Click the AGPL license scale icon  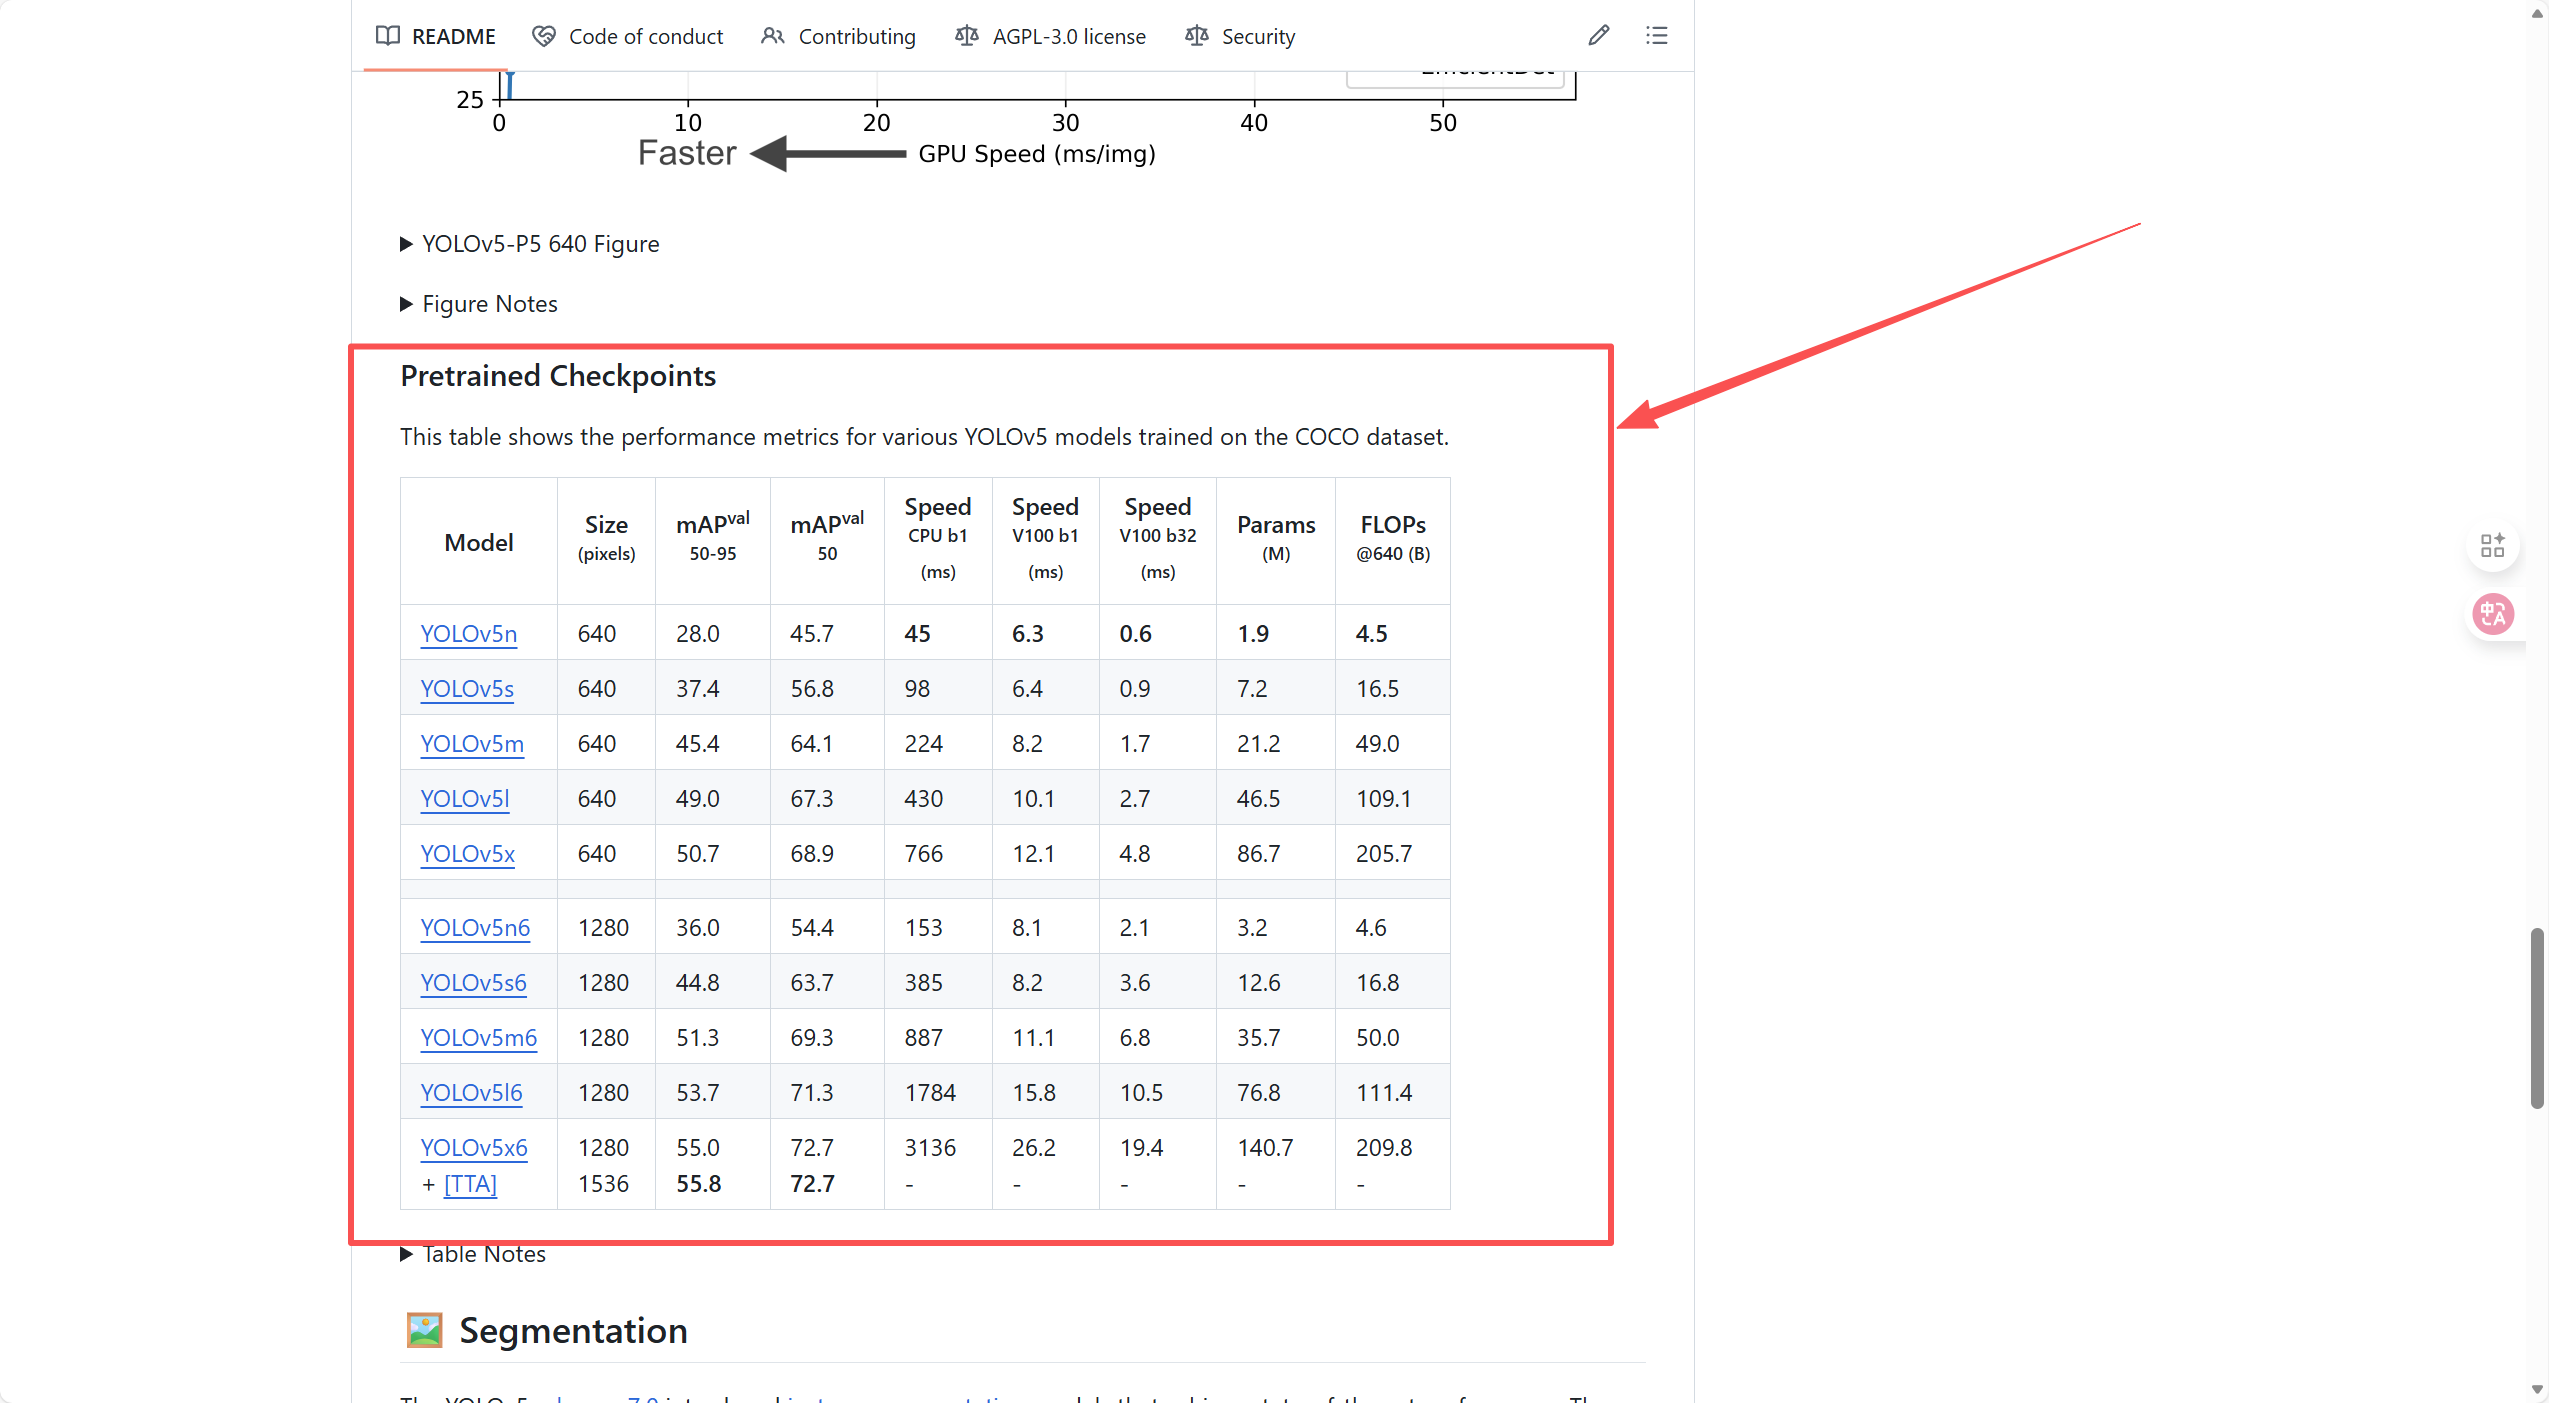pyautogui.click(x=966, y=36)
